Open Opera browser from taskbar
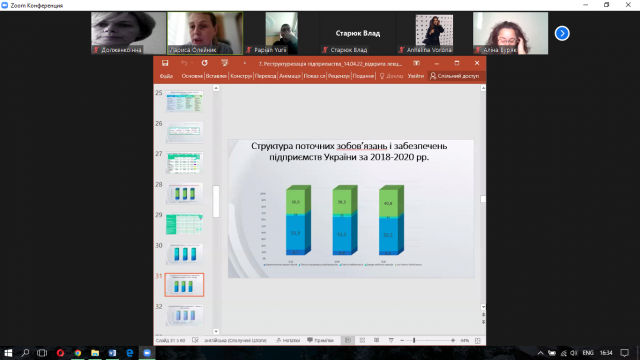Viewport: 640px width, 360px height. [60, 353]
